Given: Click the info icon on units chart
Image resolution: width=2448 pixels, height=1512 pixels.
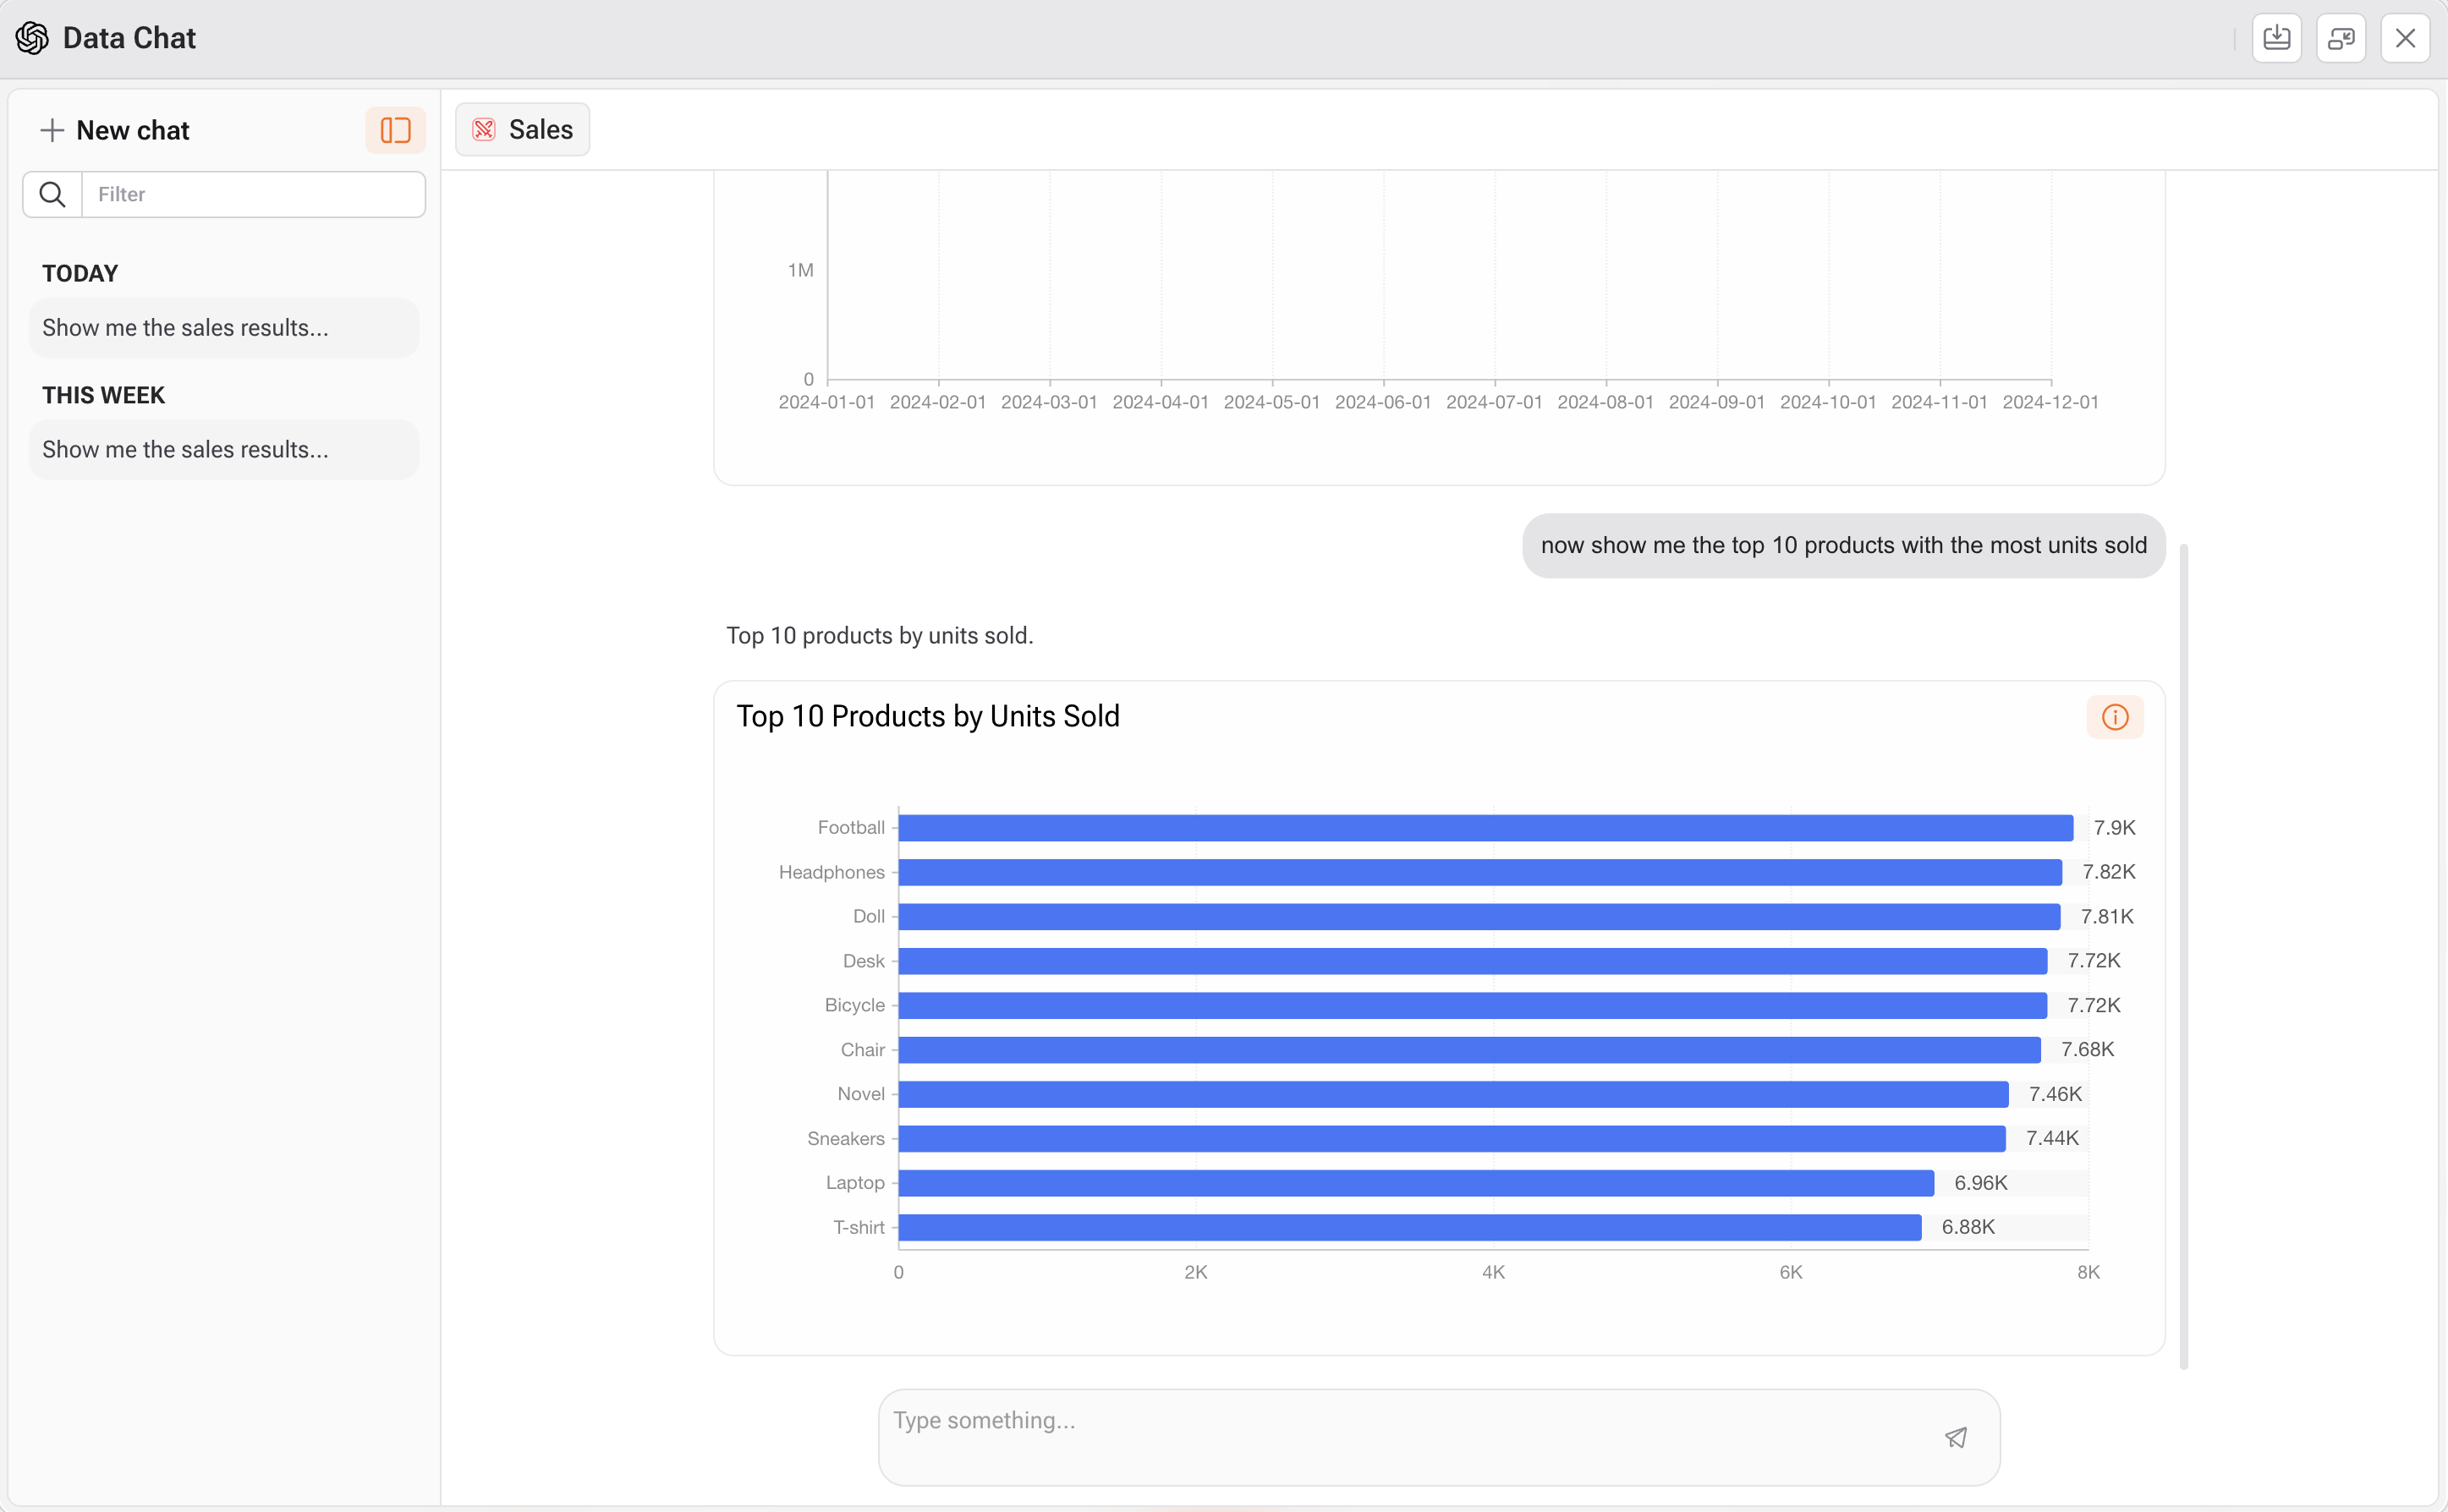Looking at the screenshot, I should coord(2114,717).
